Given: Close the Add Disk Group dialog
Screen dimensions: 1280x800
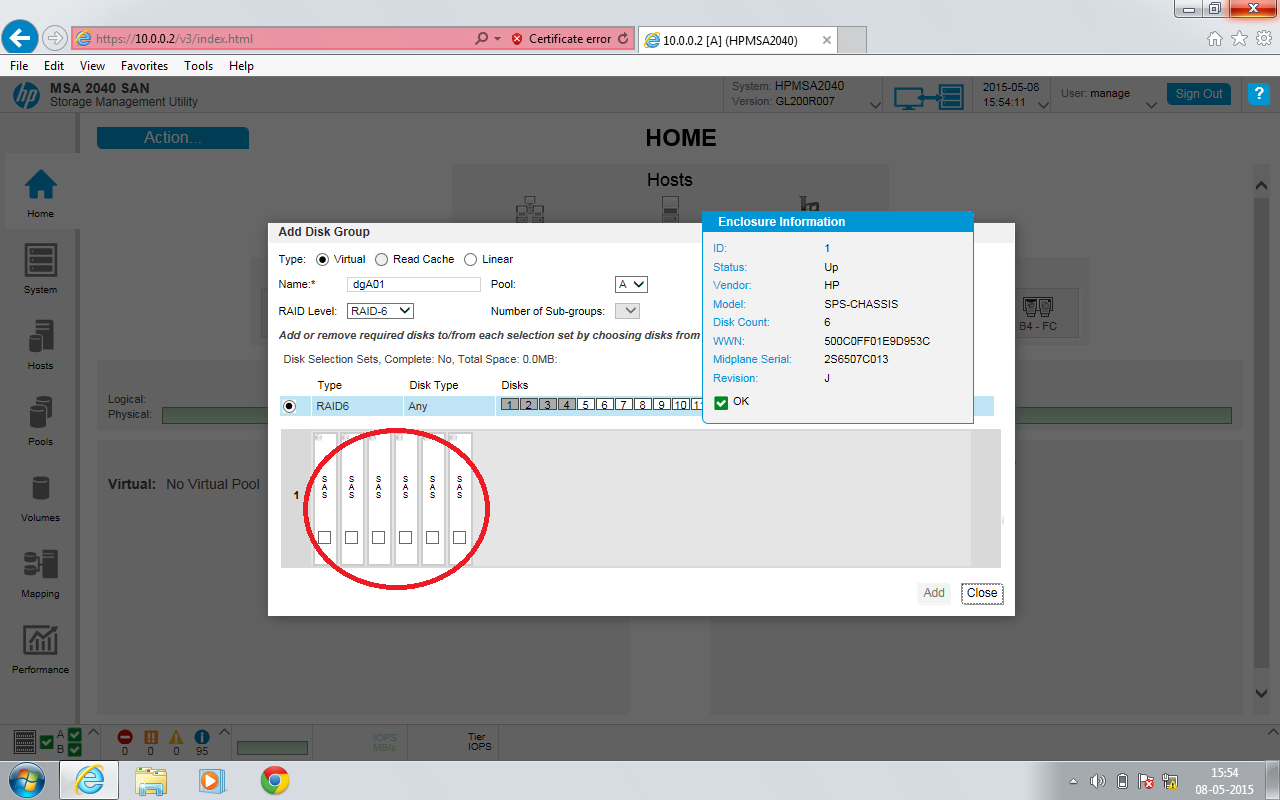Looking at the screenshot, I should [981, 593].
